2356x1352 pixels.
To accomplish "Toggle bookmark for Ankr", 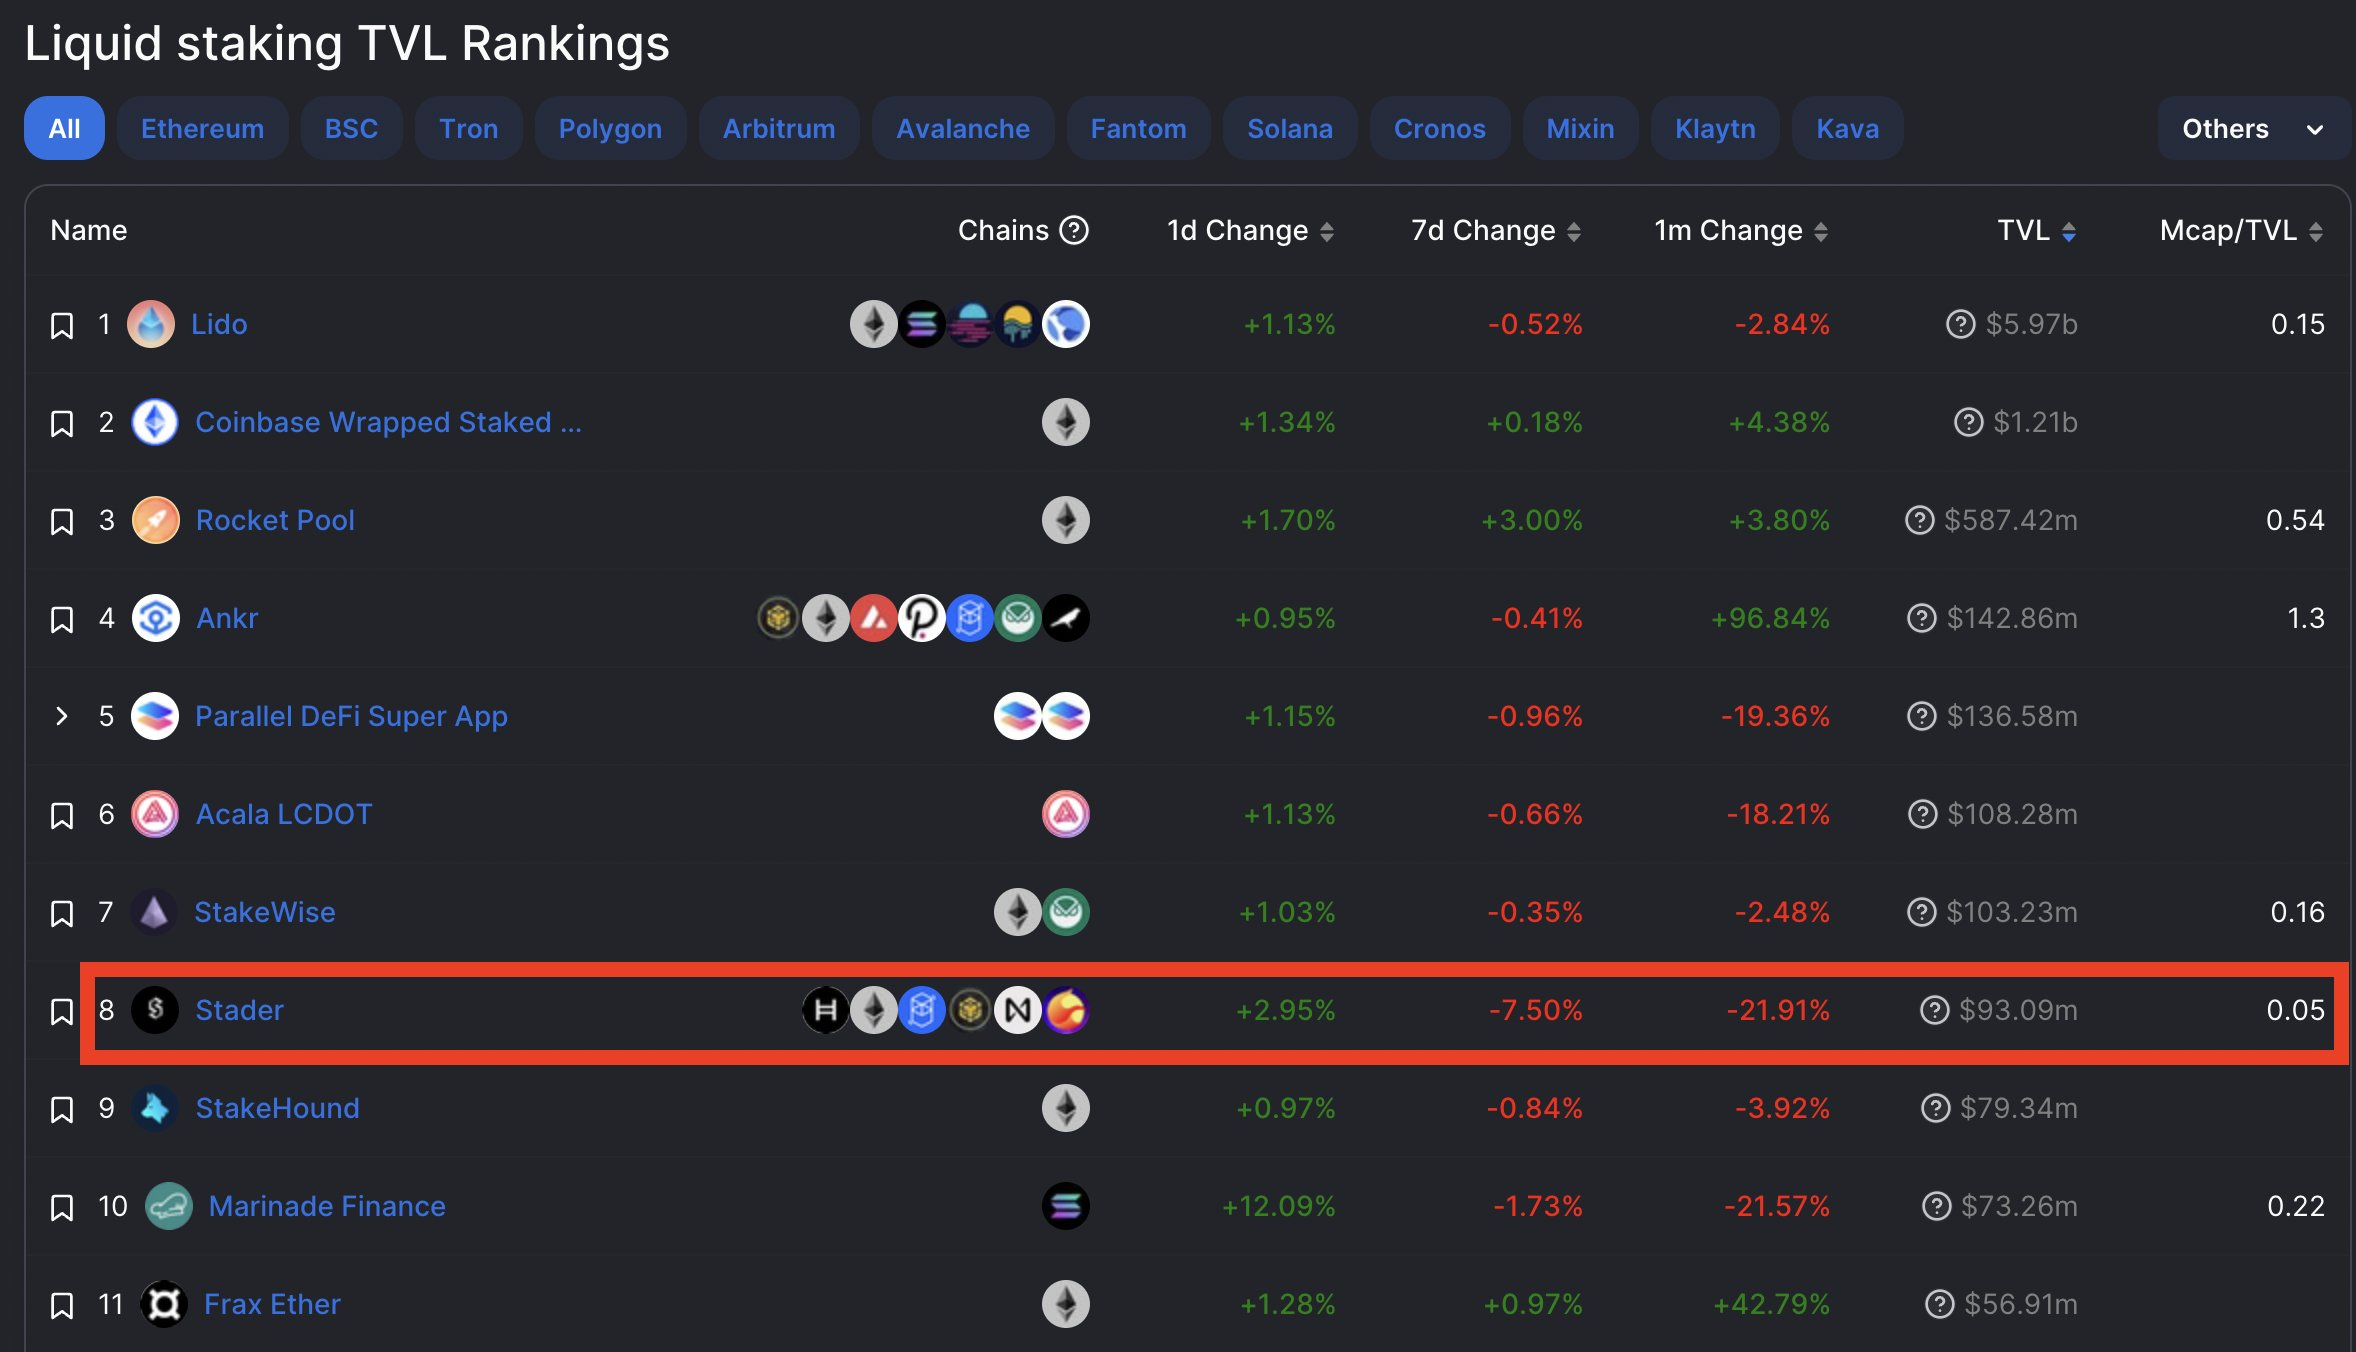I will coord(62,619).
